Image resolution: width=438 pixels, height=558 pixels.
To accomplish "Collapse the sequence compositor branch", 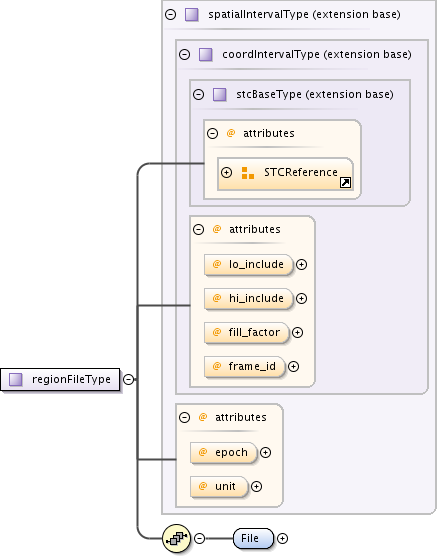I will pyautogui.click(x=199, y=538).
